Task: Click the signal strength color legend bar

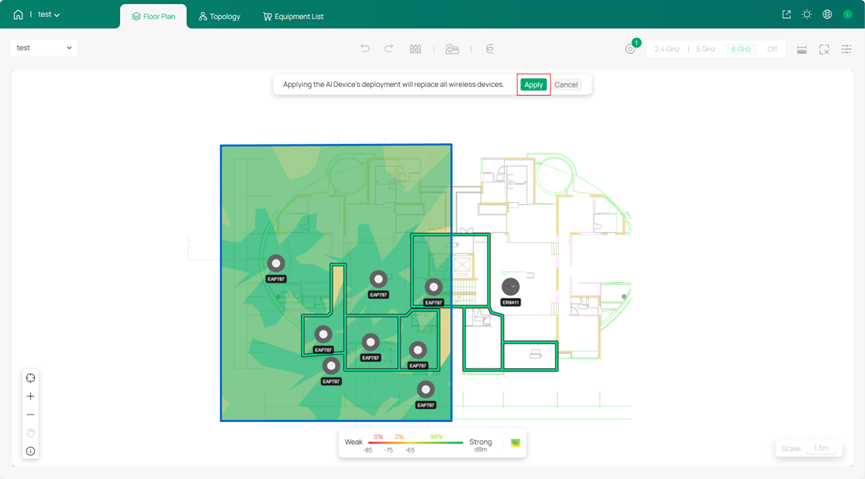Action: (x=415, y=443)
